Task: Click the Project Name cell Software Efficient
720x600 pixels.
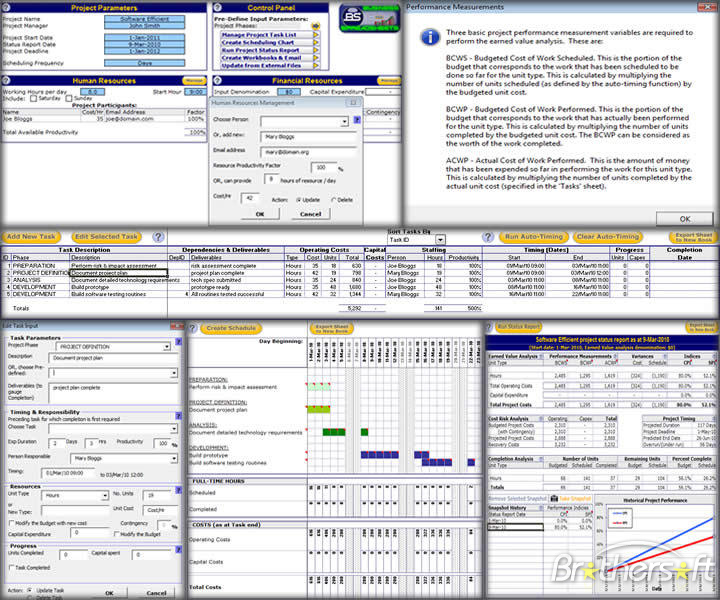Action: [145, 19]
